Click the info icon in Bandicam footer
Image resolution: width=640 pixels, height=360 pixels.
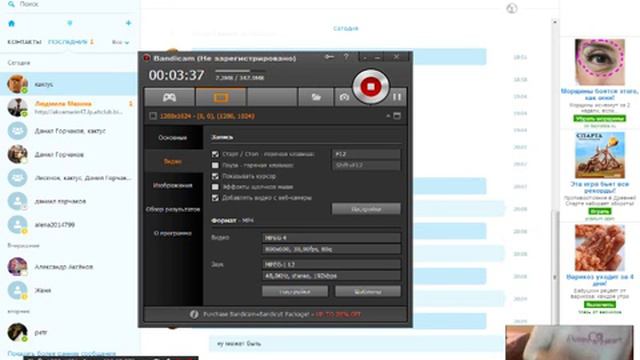point(194,314)
